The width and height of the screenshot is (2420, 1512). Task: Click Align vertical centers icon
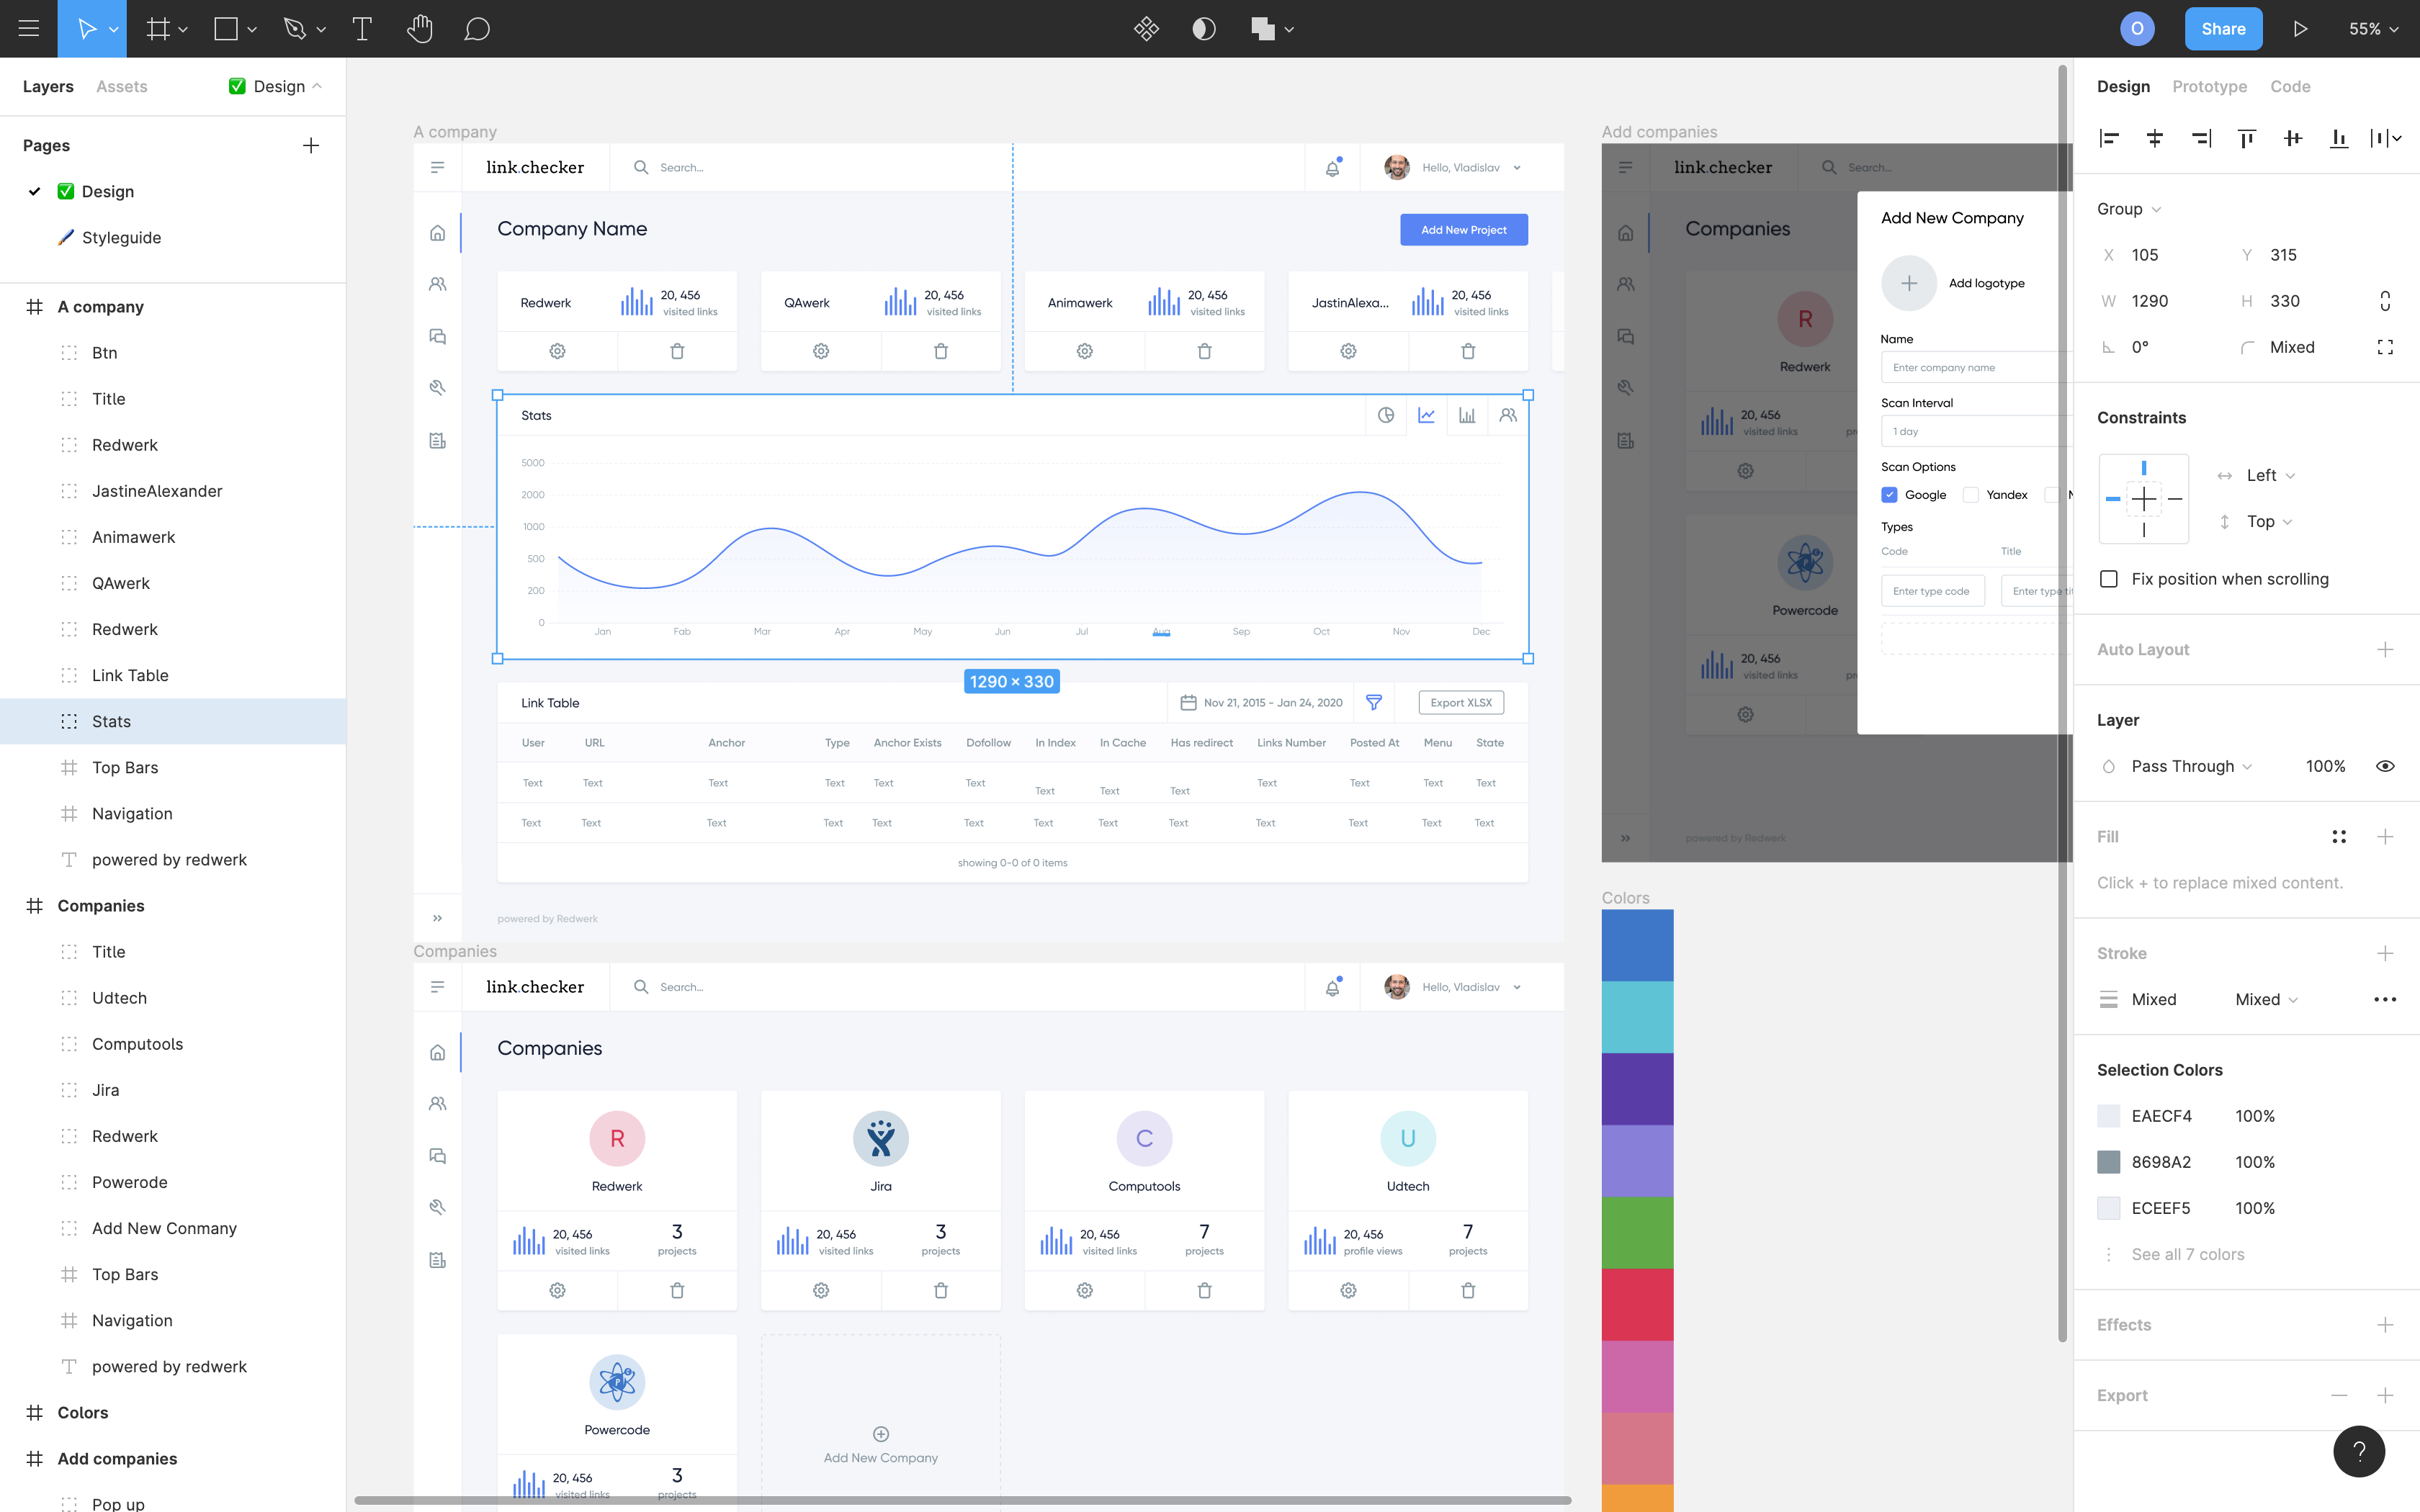(2293, 139)
